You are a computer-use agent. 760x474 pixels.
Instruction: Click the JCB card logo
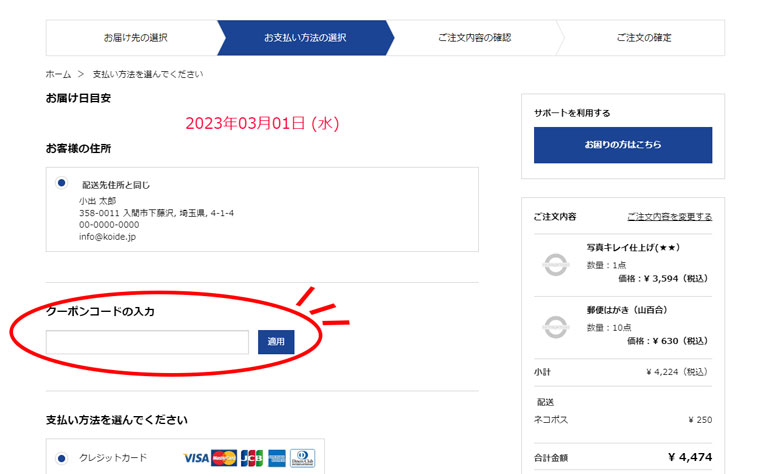click(251, 458)
